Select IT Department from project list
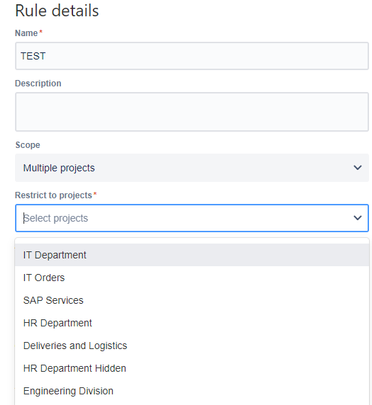This screenshot has height=405, width=372. coord(192,255)
